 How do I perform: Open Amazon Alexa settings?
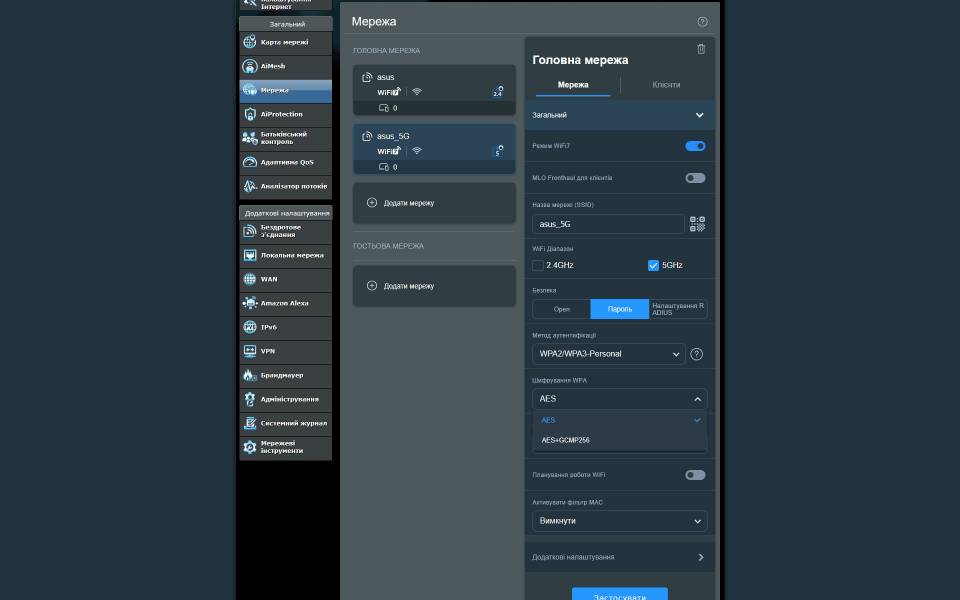point(285,303)
